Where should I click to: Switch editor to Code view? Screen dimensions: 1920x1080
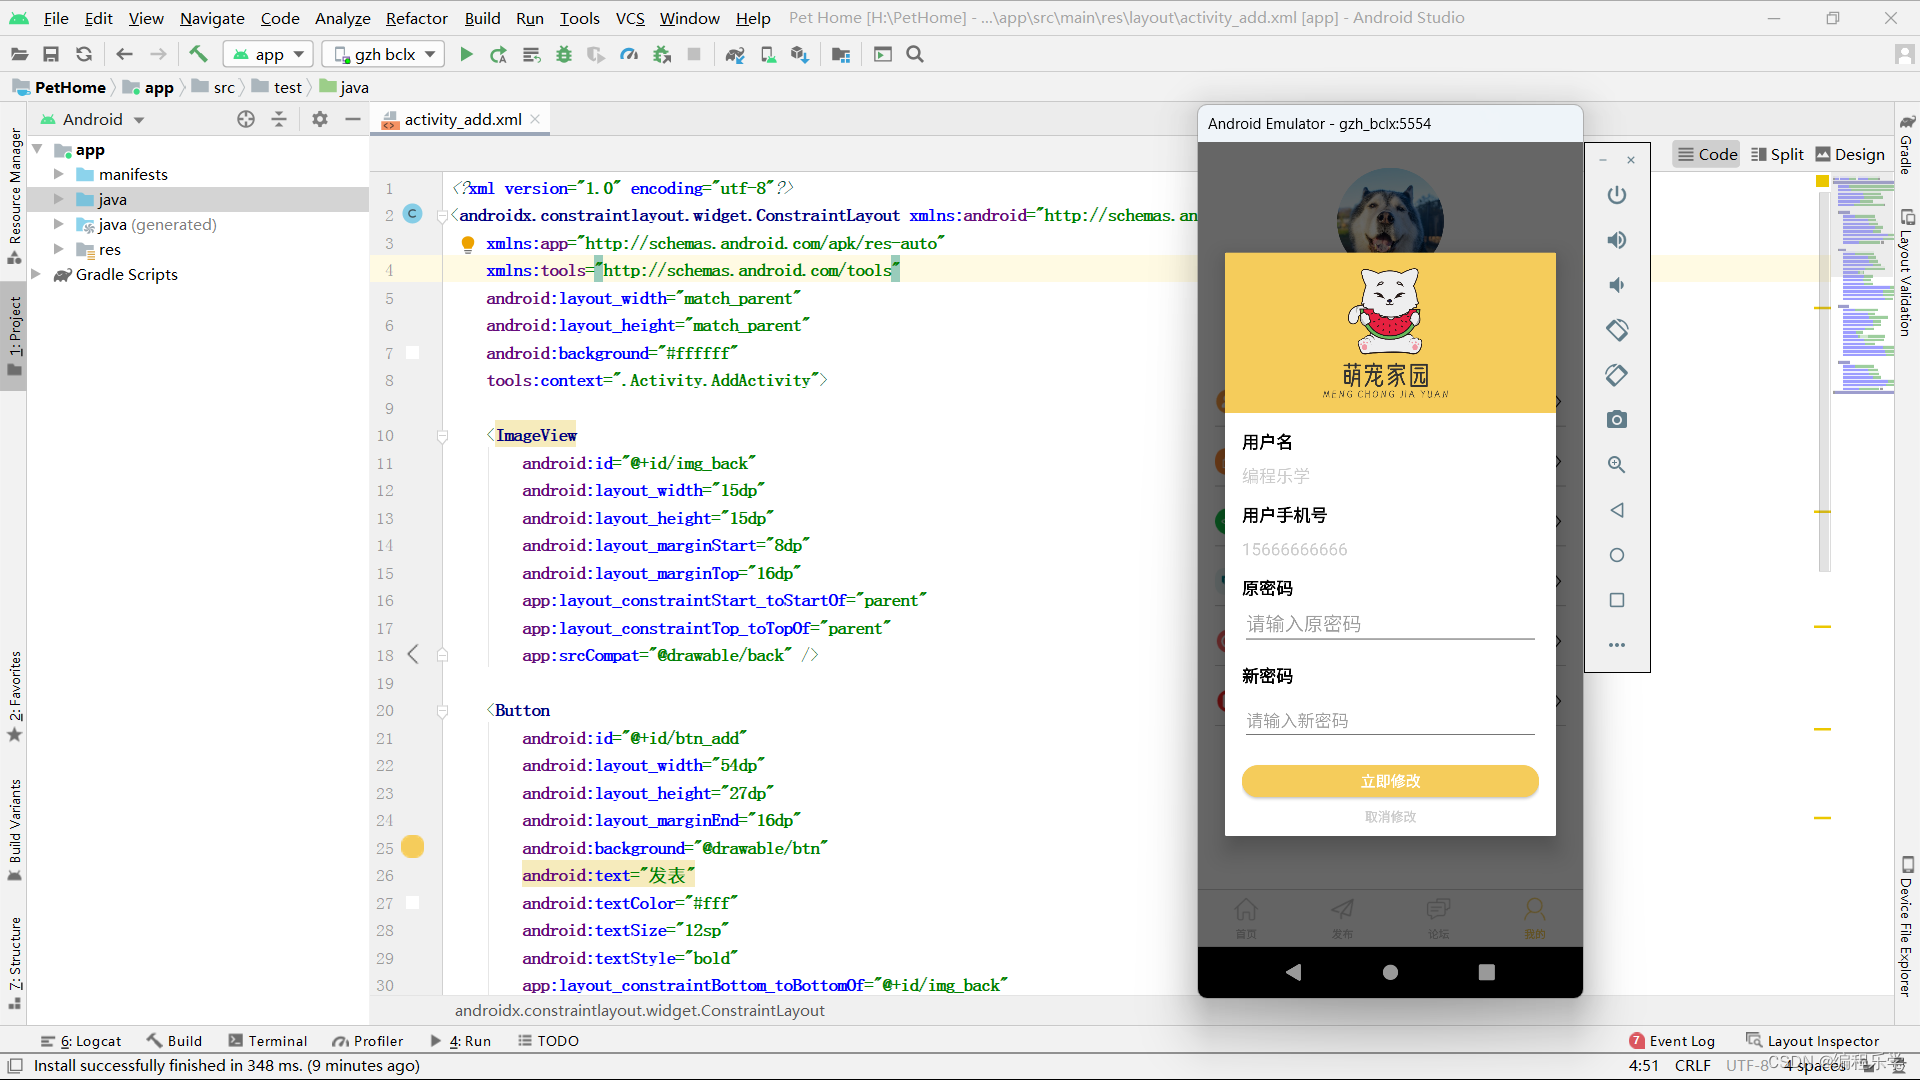coord(1707,154)
